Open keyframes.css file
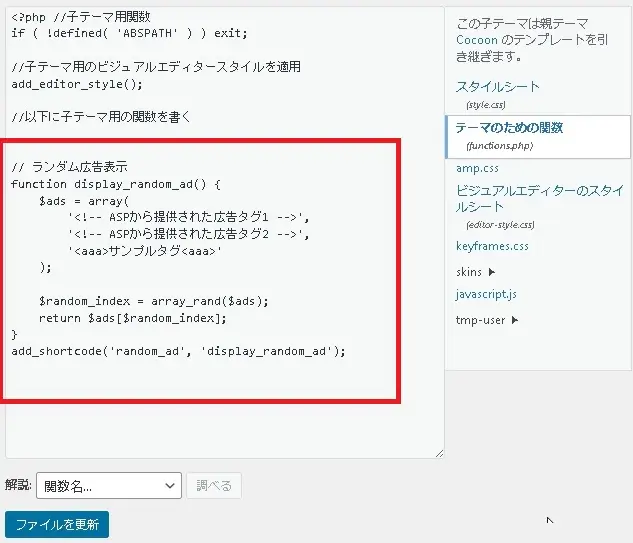This screenshot has height=543, width=633. coord(492,246)
